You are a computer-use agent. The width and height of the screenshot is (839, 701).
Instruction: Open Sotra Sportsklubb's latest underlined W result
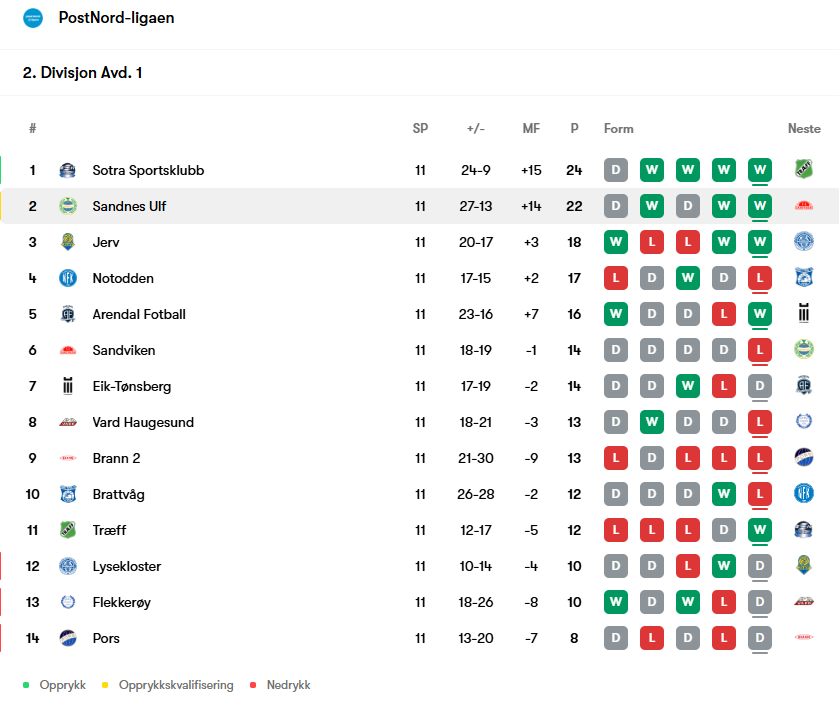point(760,170)
